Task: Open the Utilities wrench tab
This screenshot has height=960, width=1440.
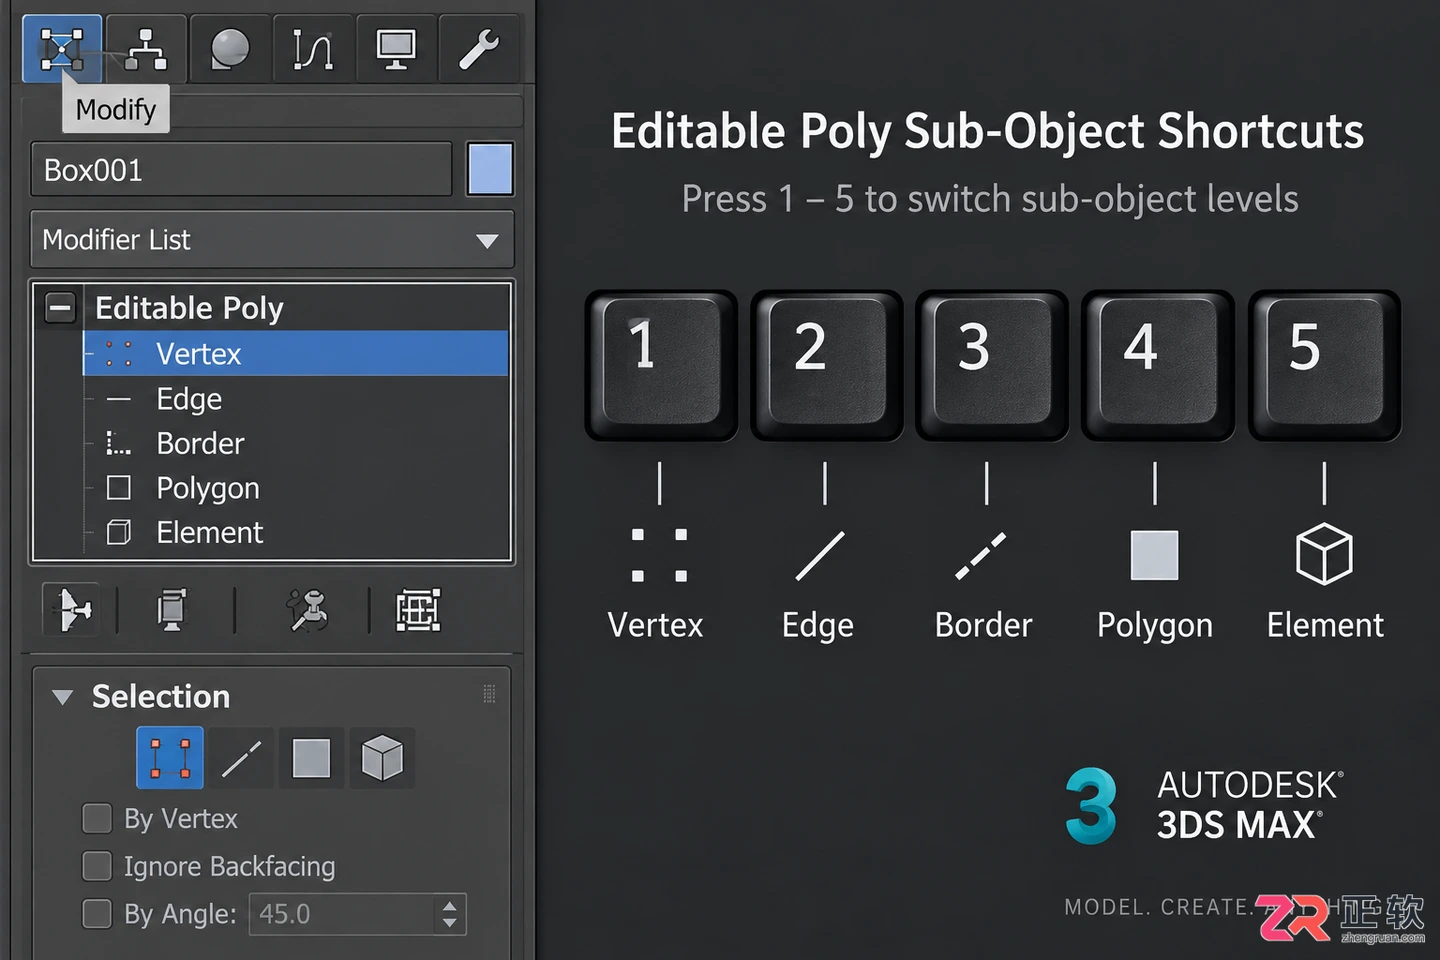Action: pos(479,48)
